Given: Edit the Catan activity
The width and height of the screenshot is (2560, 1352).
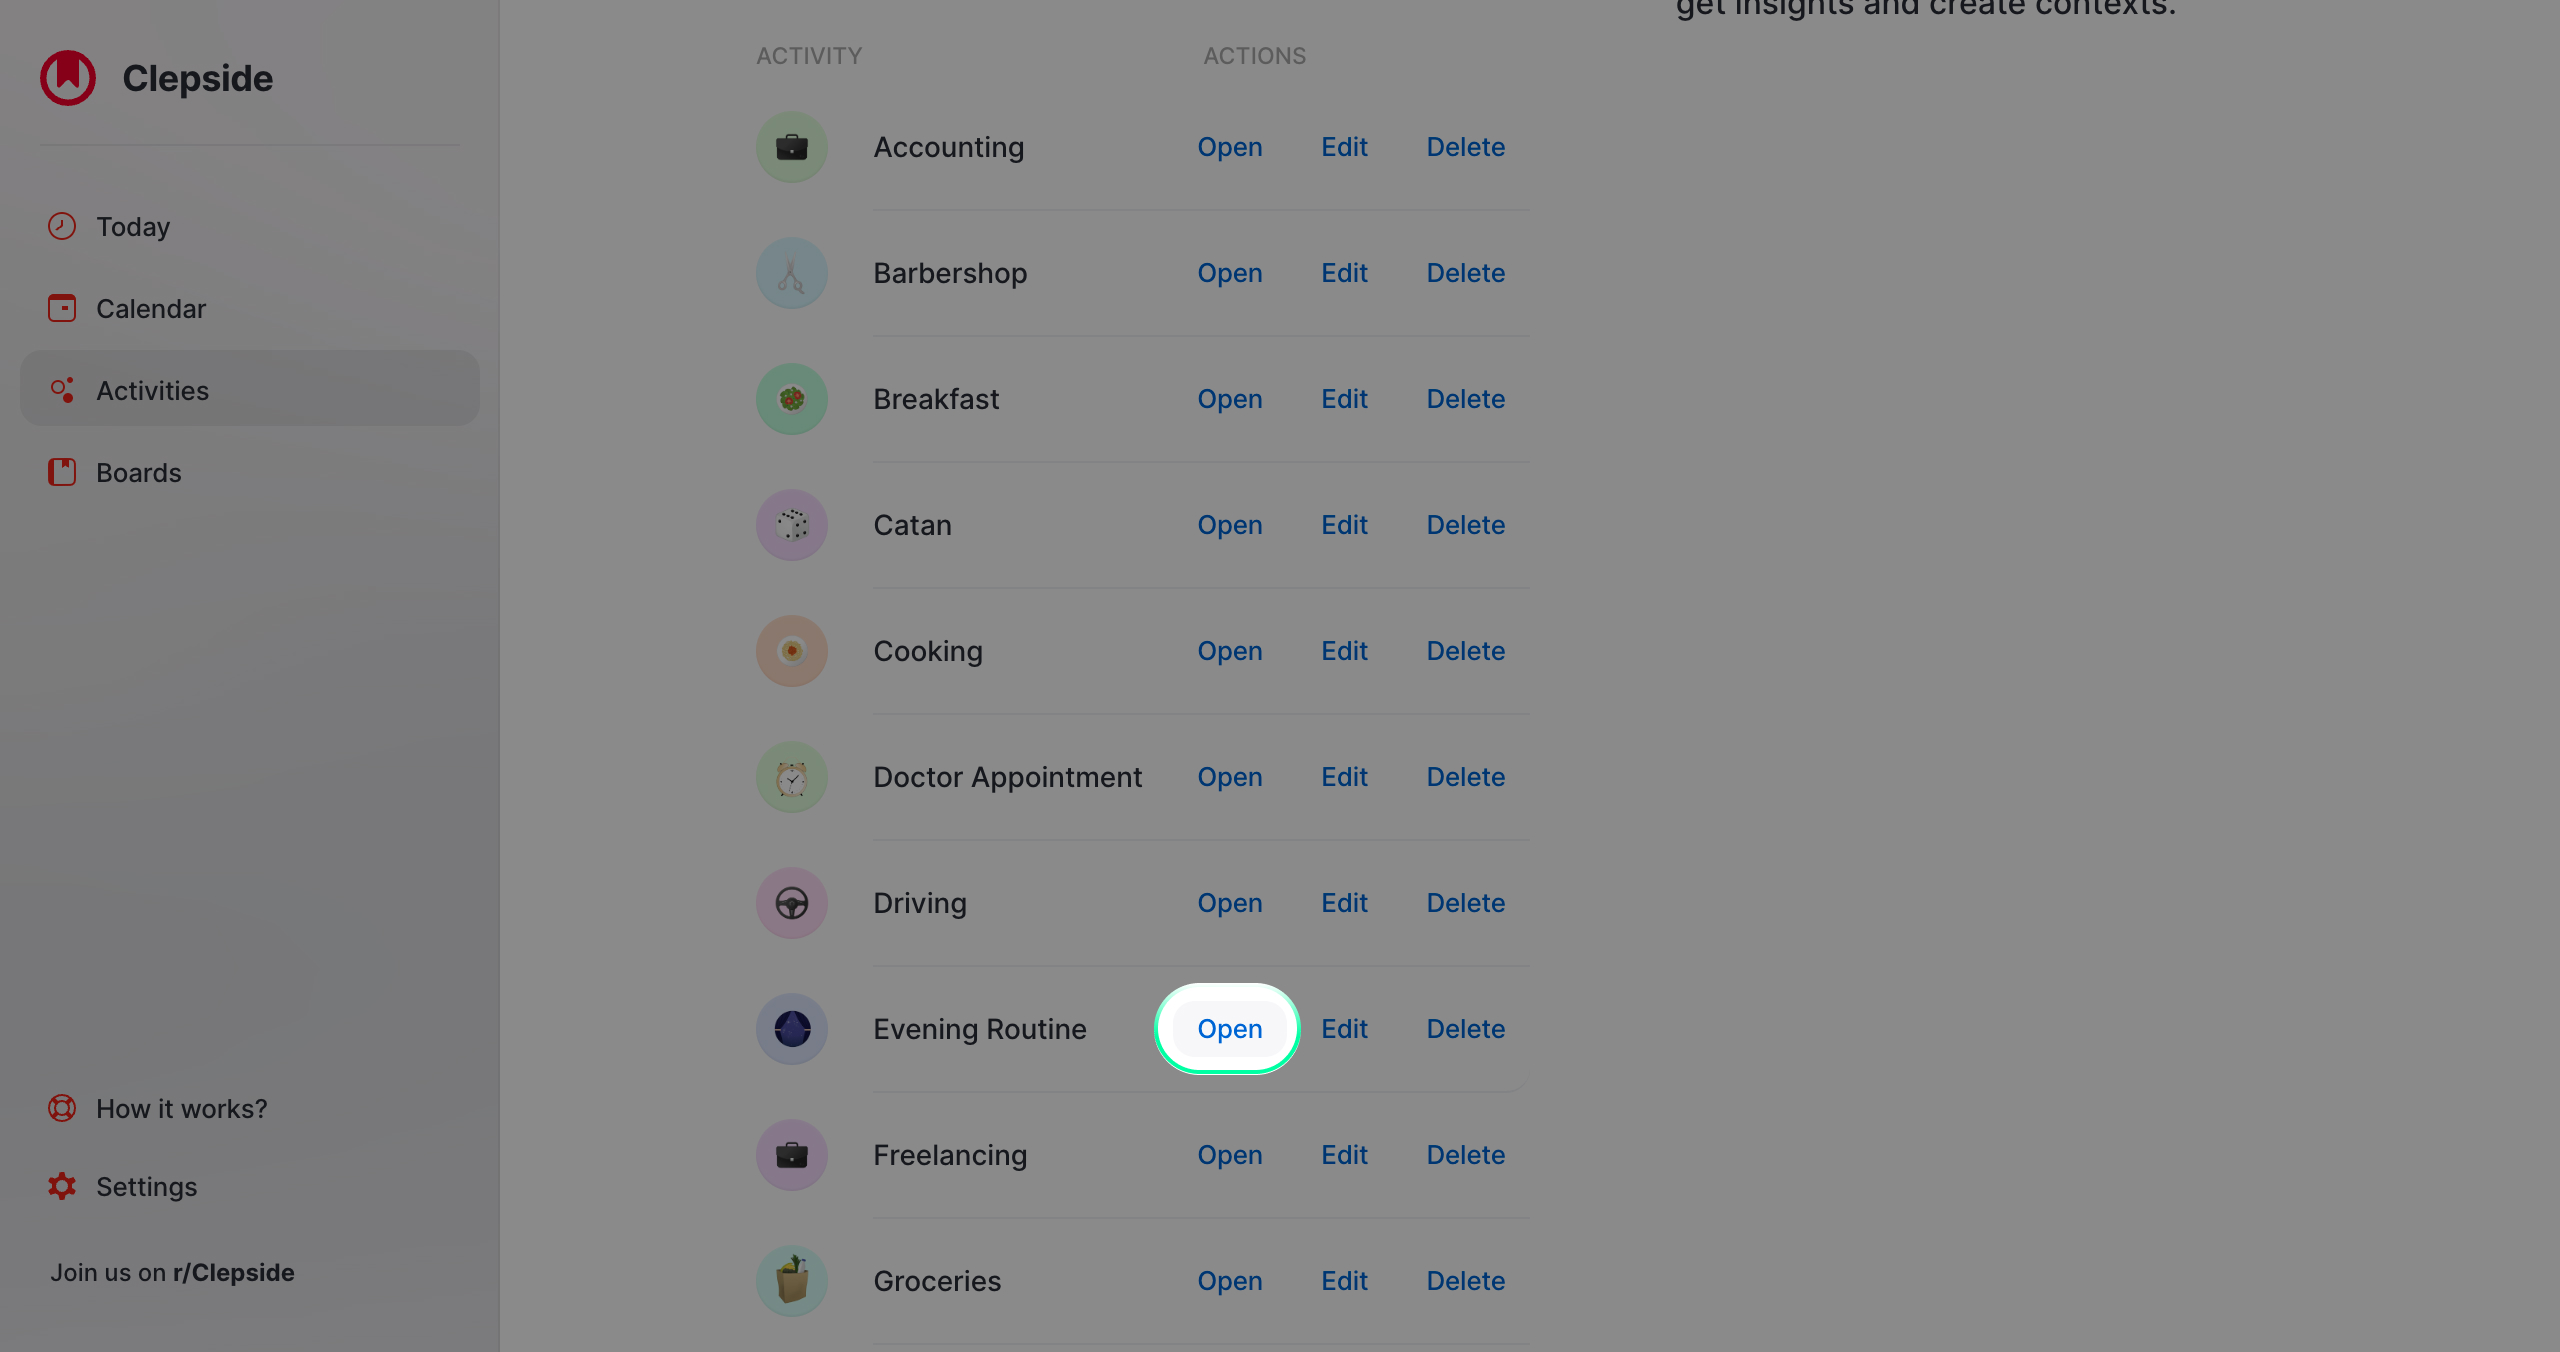Looking at the screenshot, I should (x=1344, y=525).
